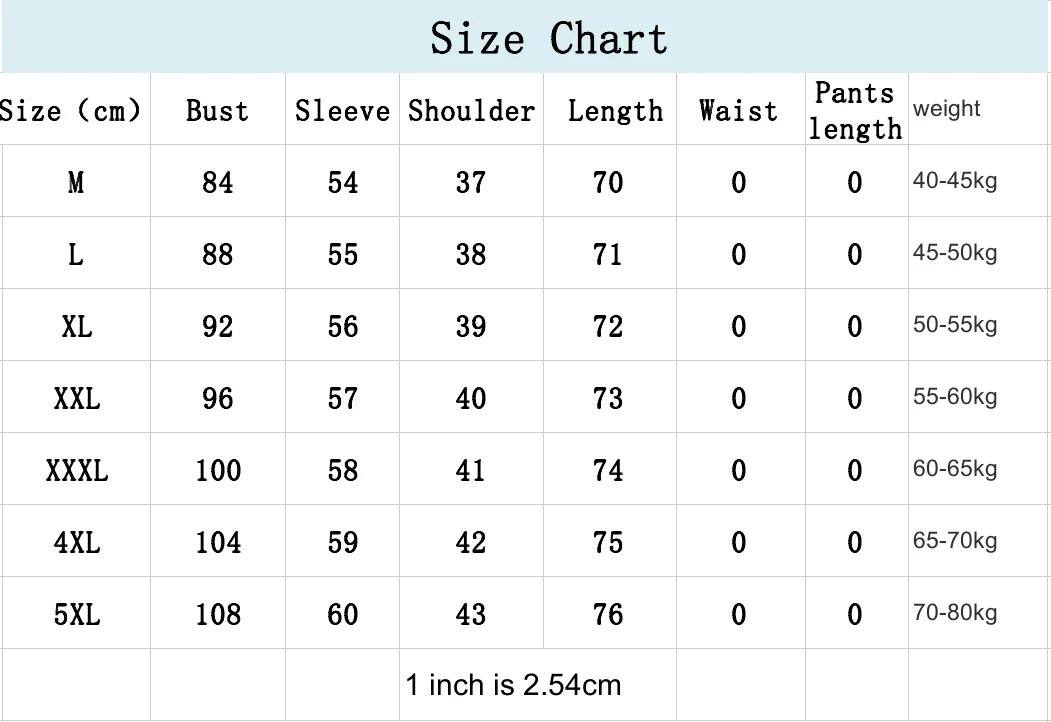Click length value 72 cell
This screenshot has width=1051, height=722.
(x=609, y=326)
